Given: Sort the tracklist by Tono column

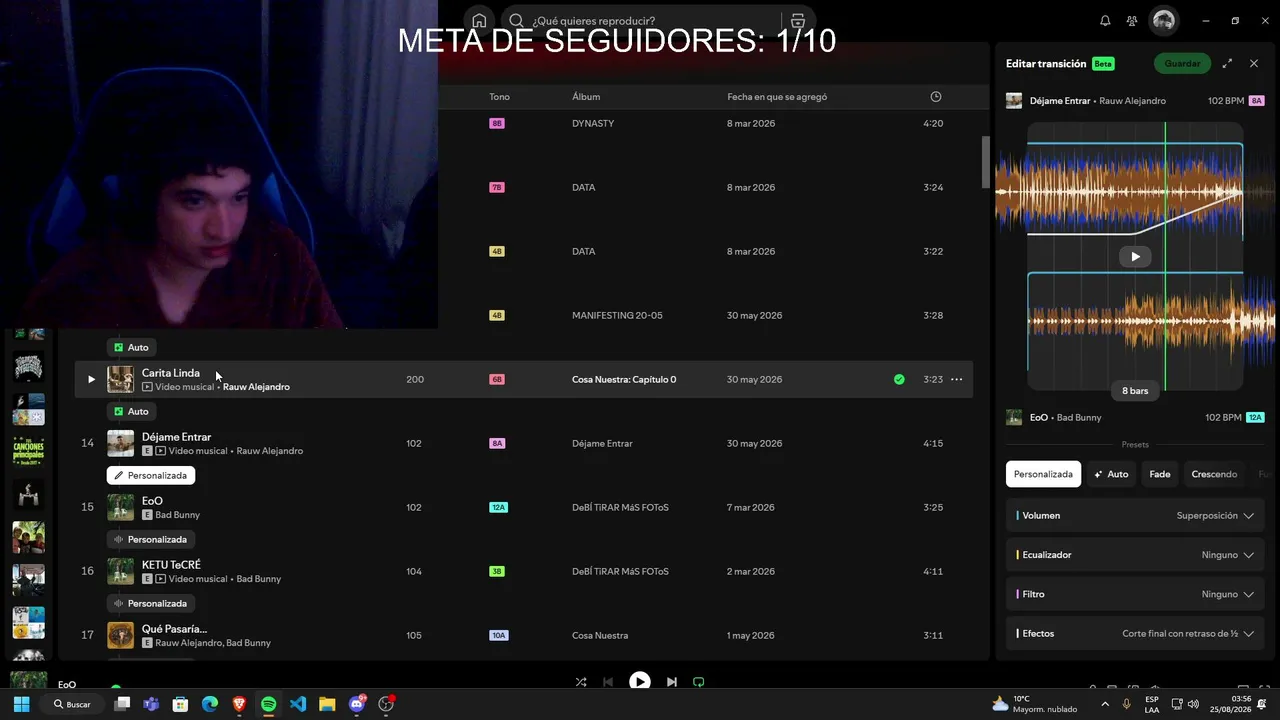Looking at the screenshot, I should click(x=499, y=97).
